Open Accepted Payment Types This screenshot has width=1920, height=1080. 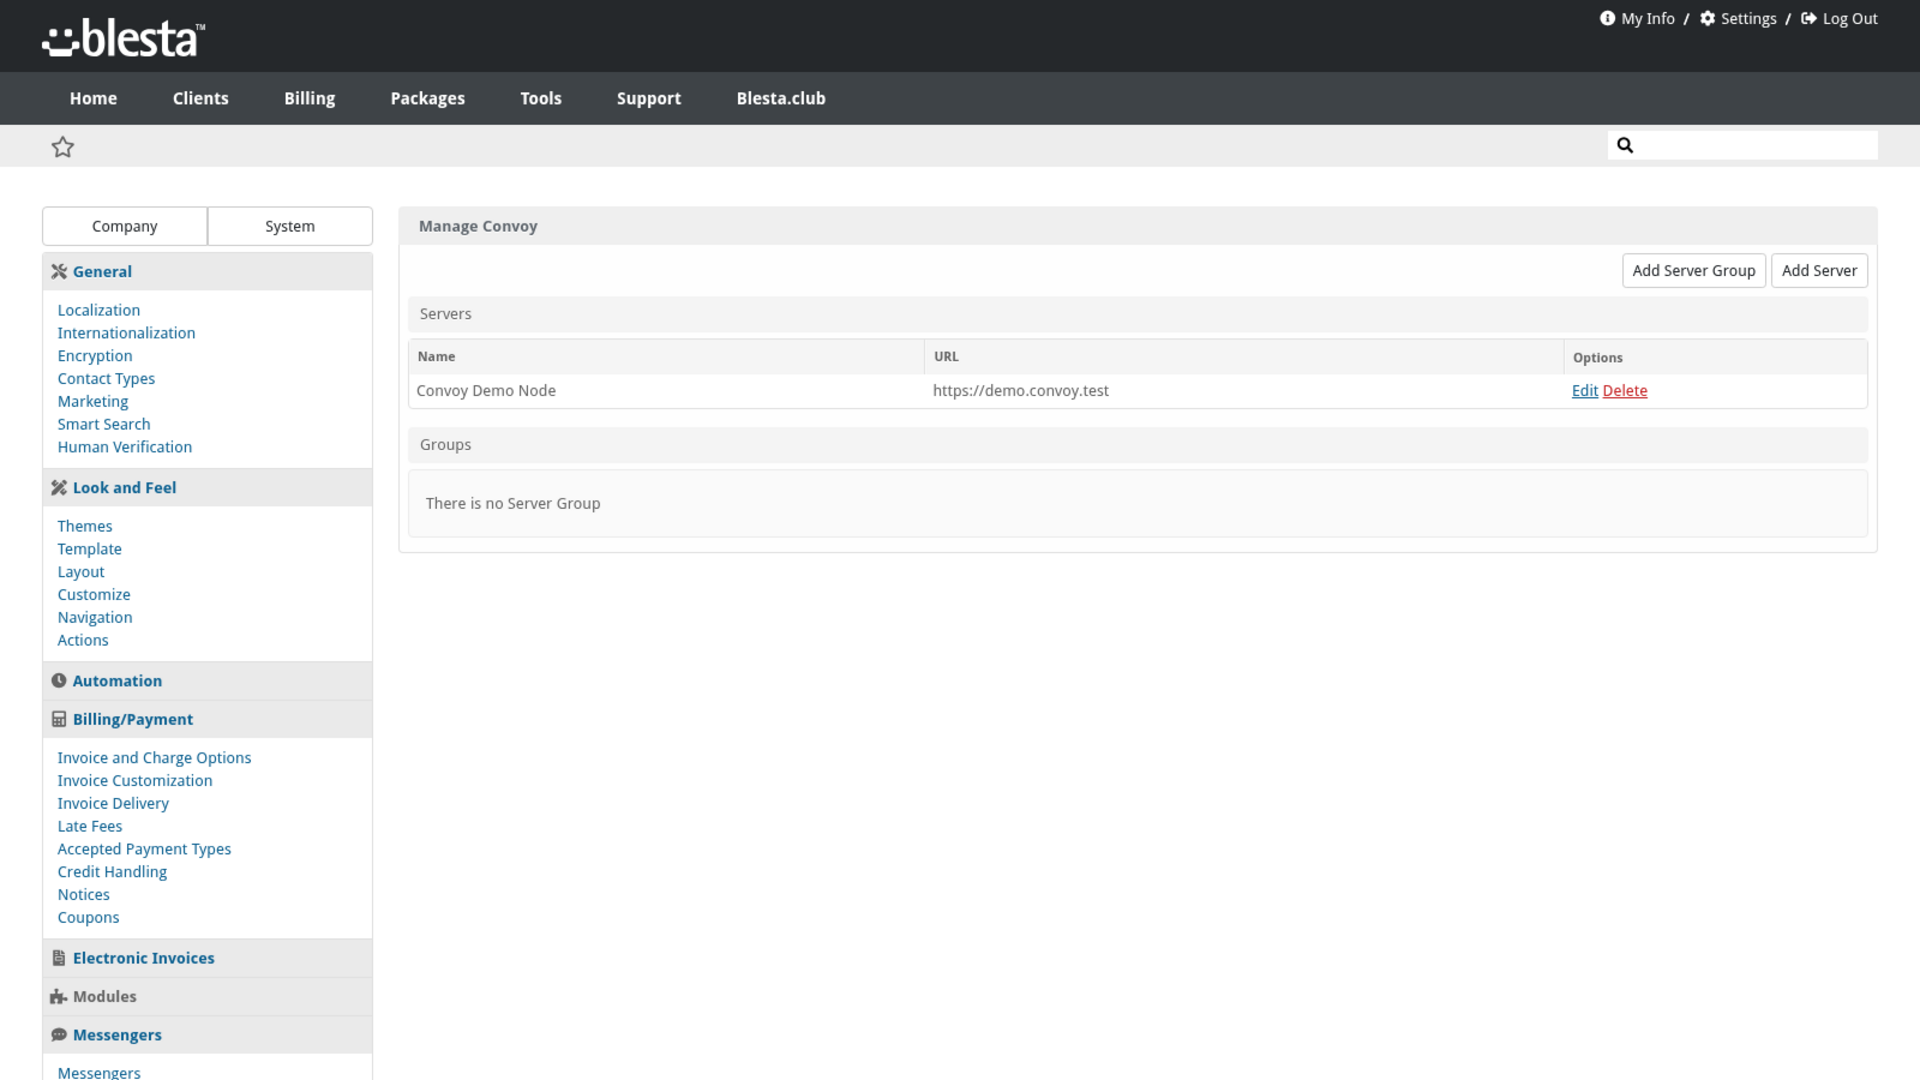coord(144,849)
